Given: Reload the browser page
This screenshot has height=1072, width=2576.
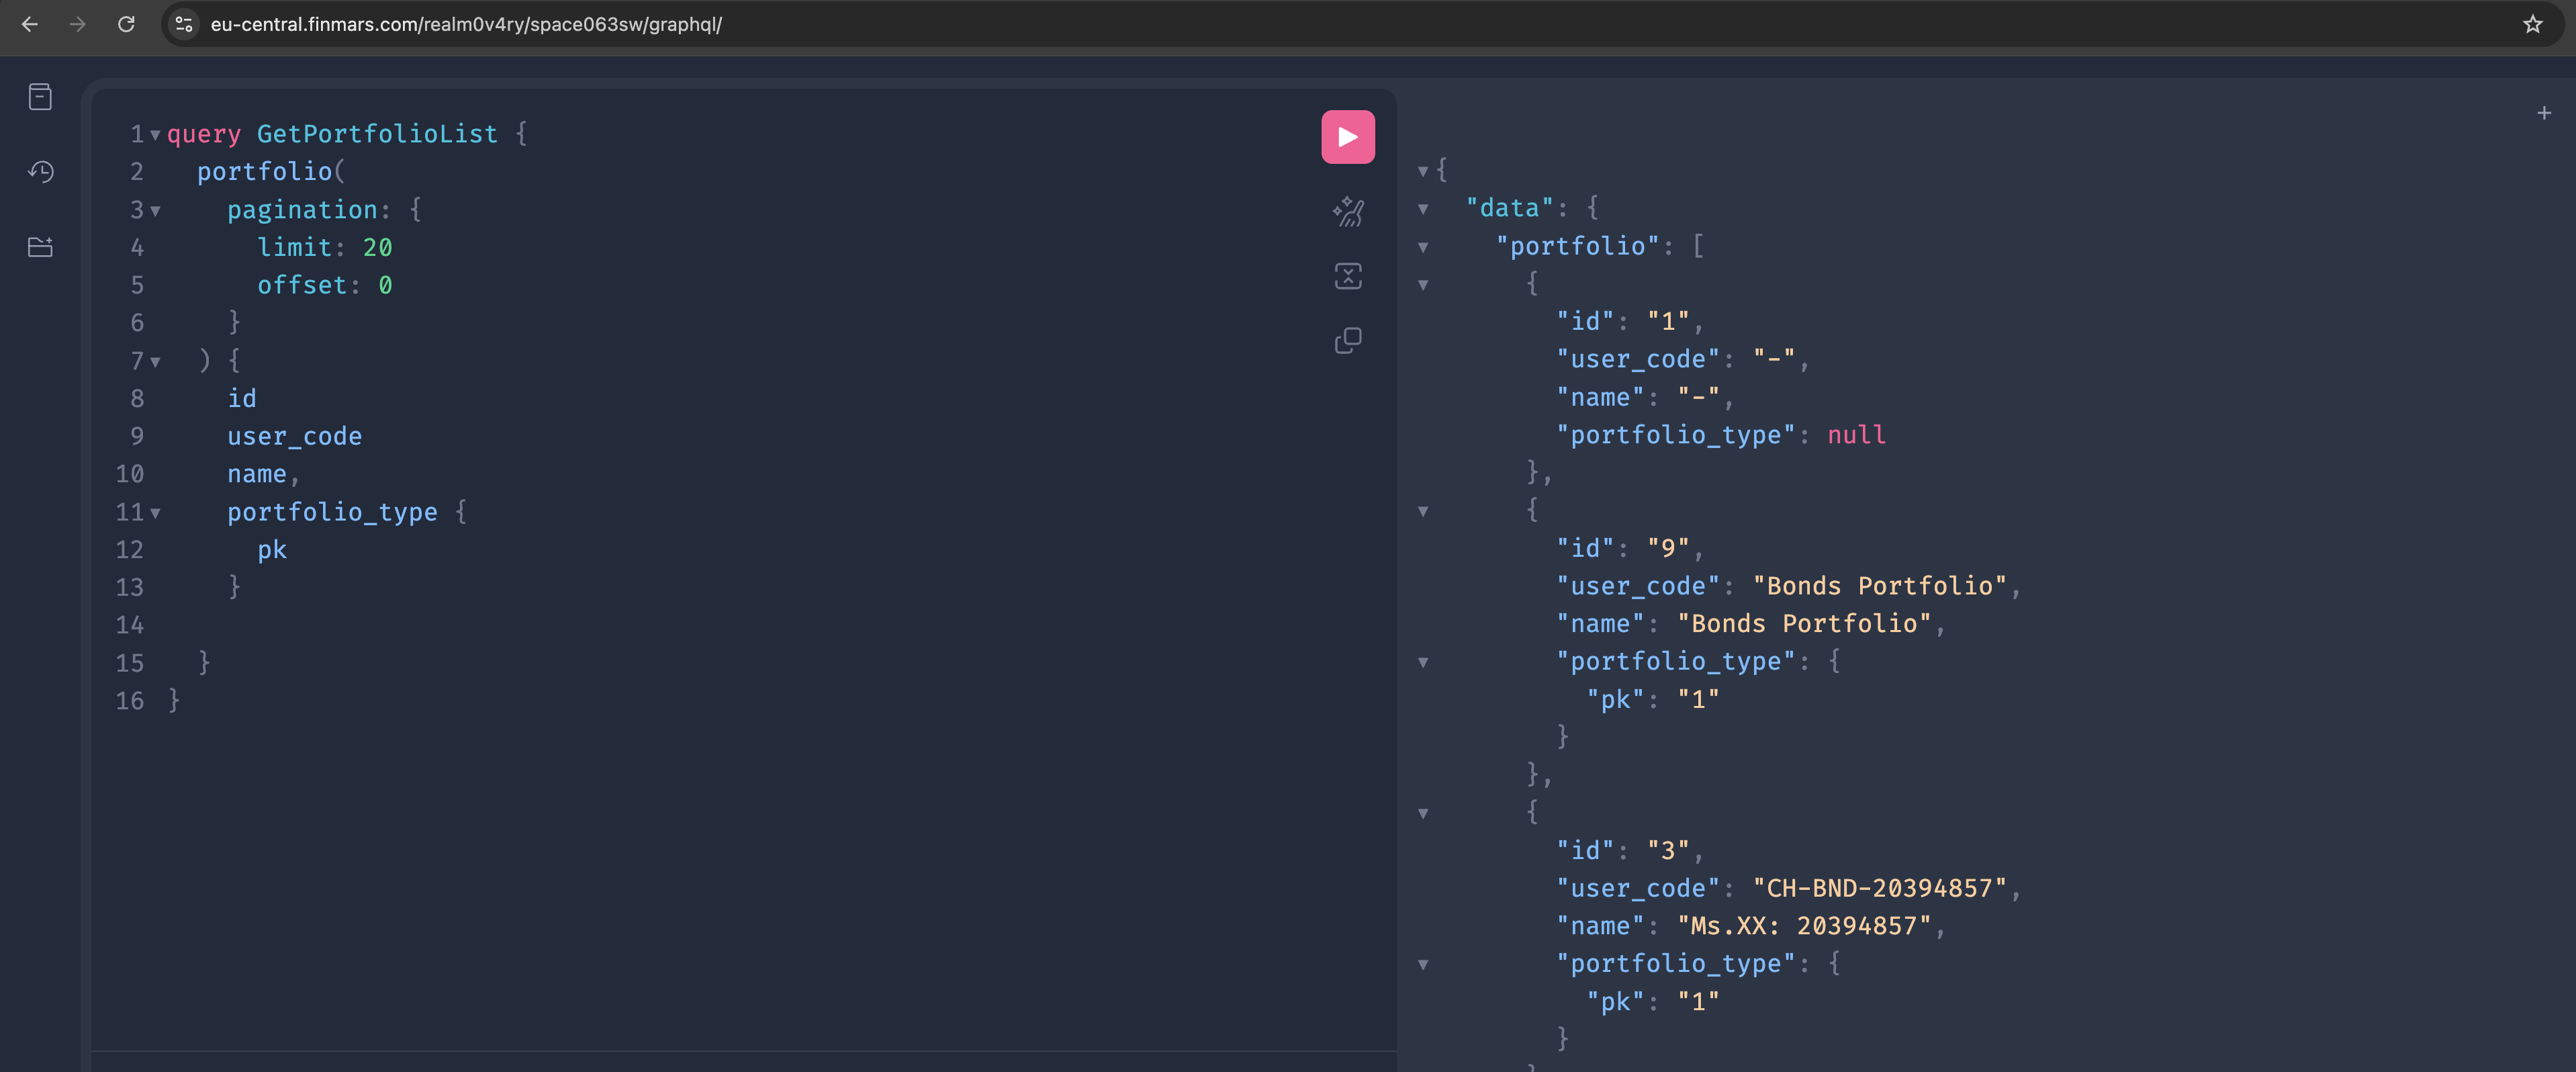Looking at the screenshot, I should pos(126,24).
